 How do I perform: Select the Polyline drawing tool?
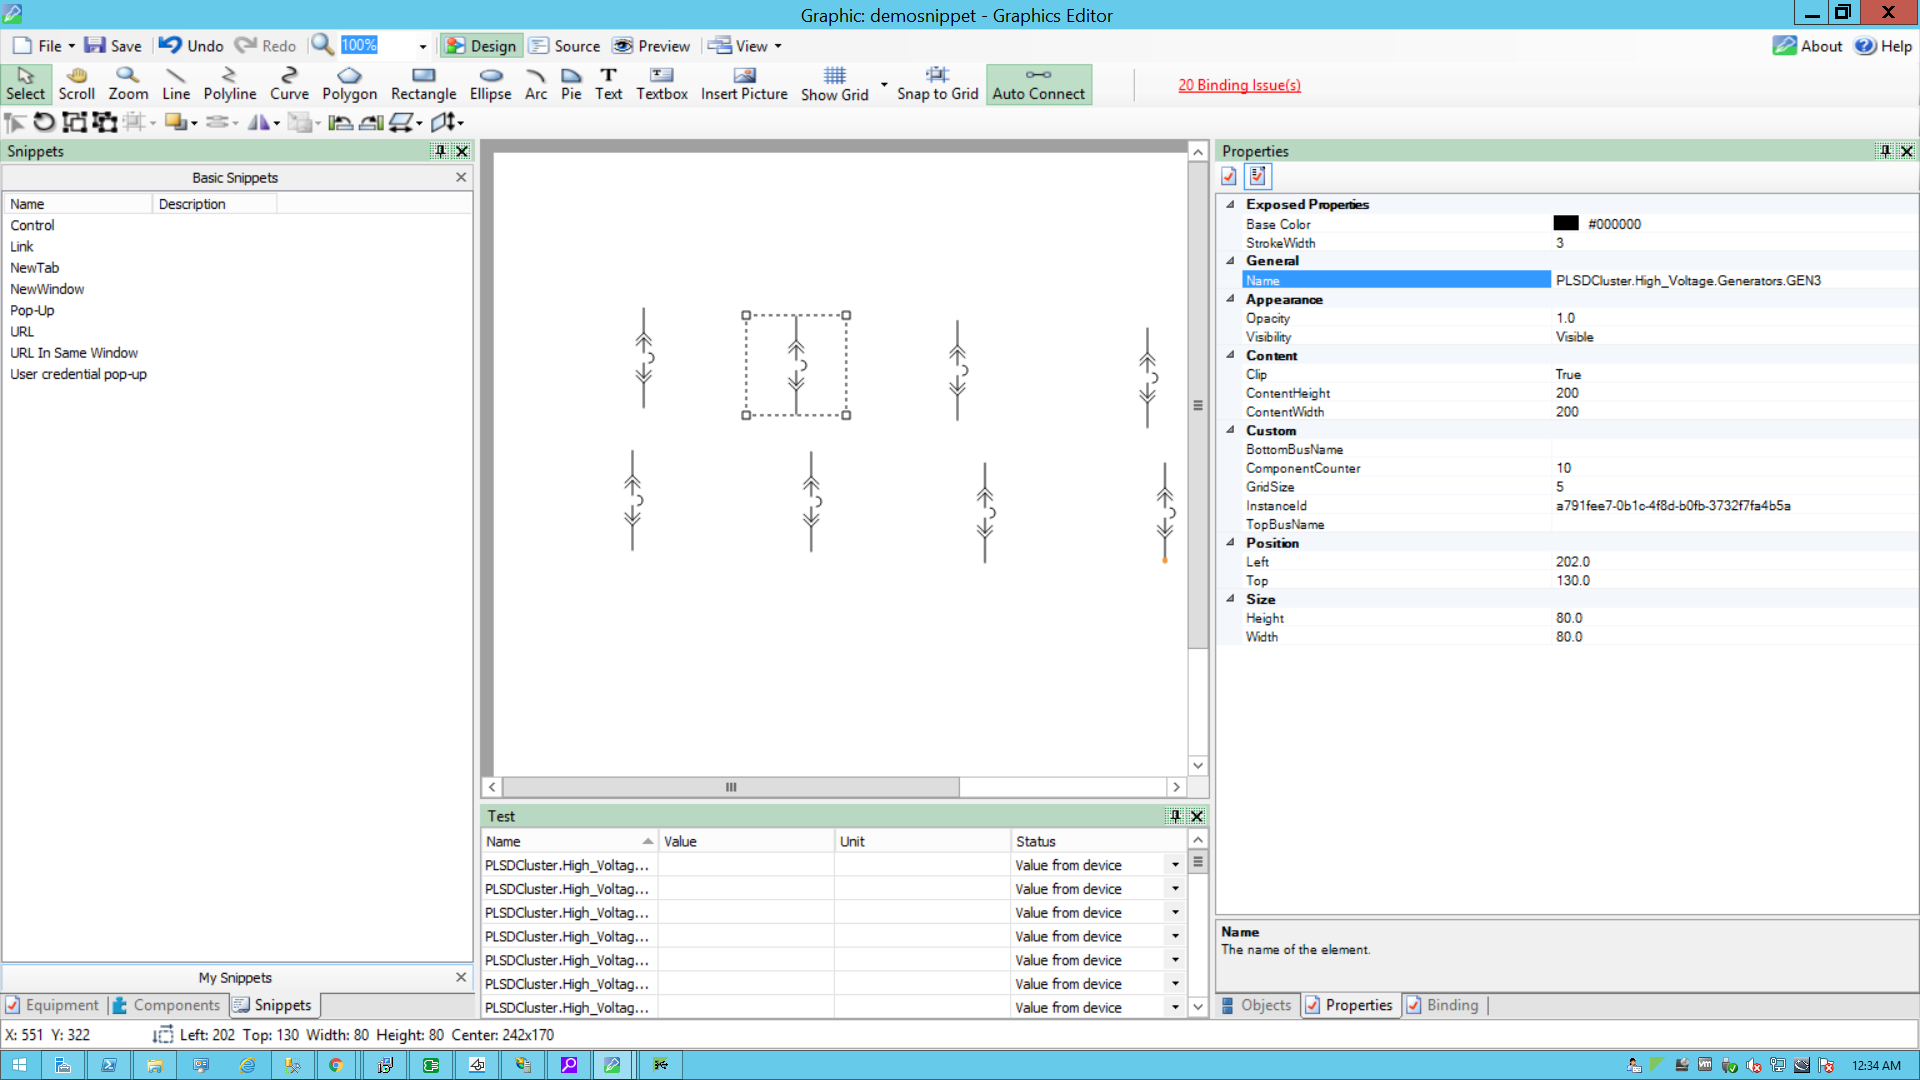point(229,84)
